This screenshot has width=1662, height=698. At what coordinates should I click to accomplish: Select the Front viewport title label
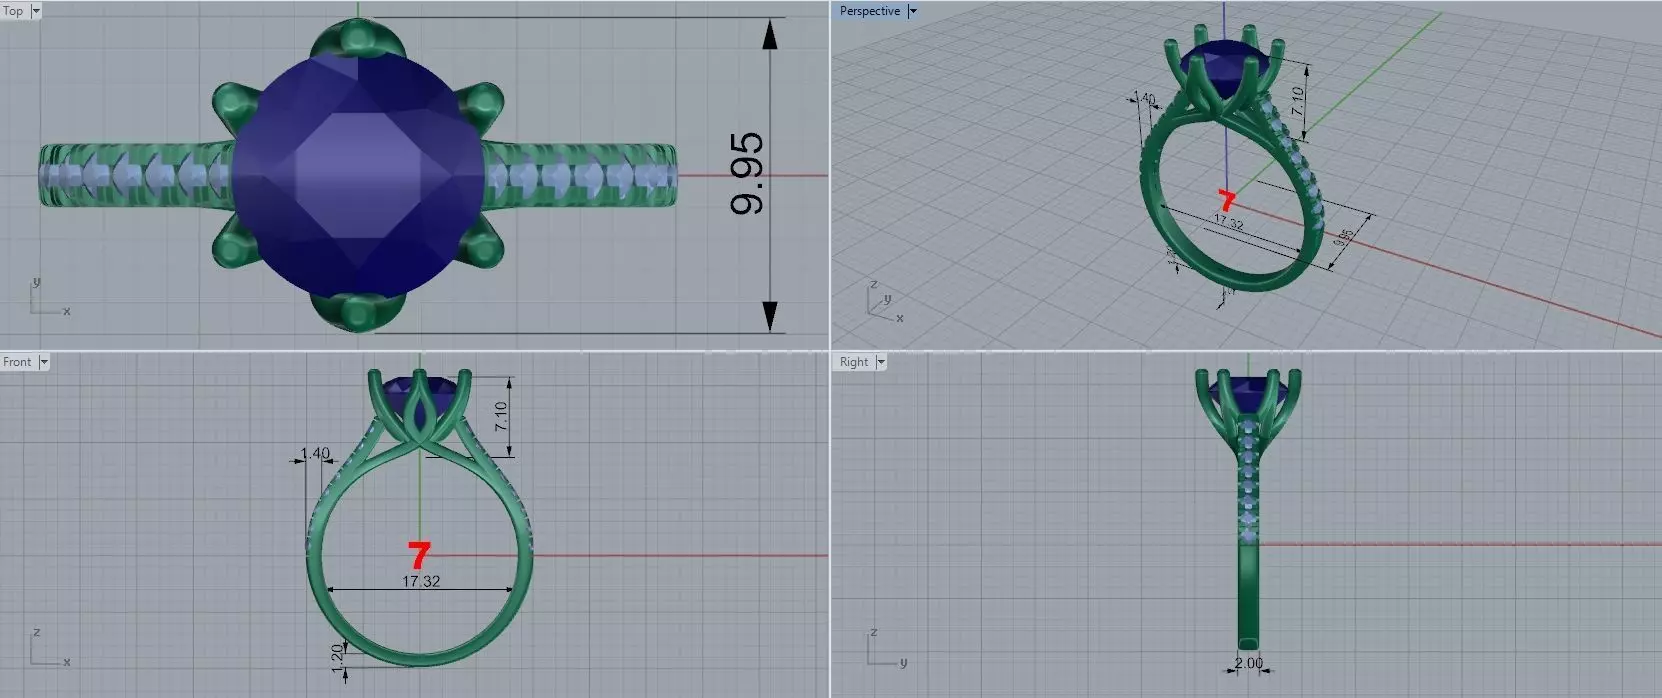click(17, 362)
